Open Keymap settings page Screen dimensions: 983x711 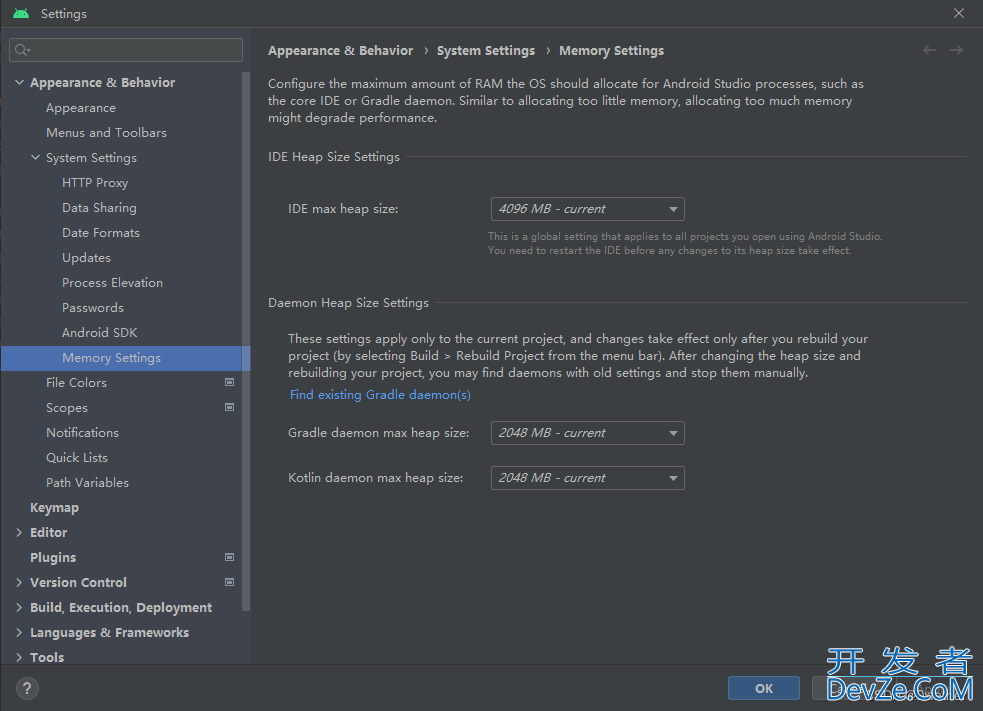pyautogui.click(x=55, y=507)
